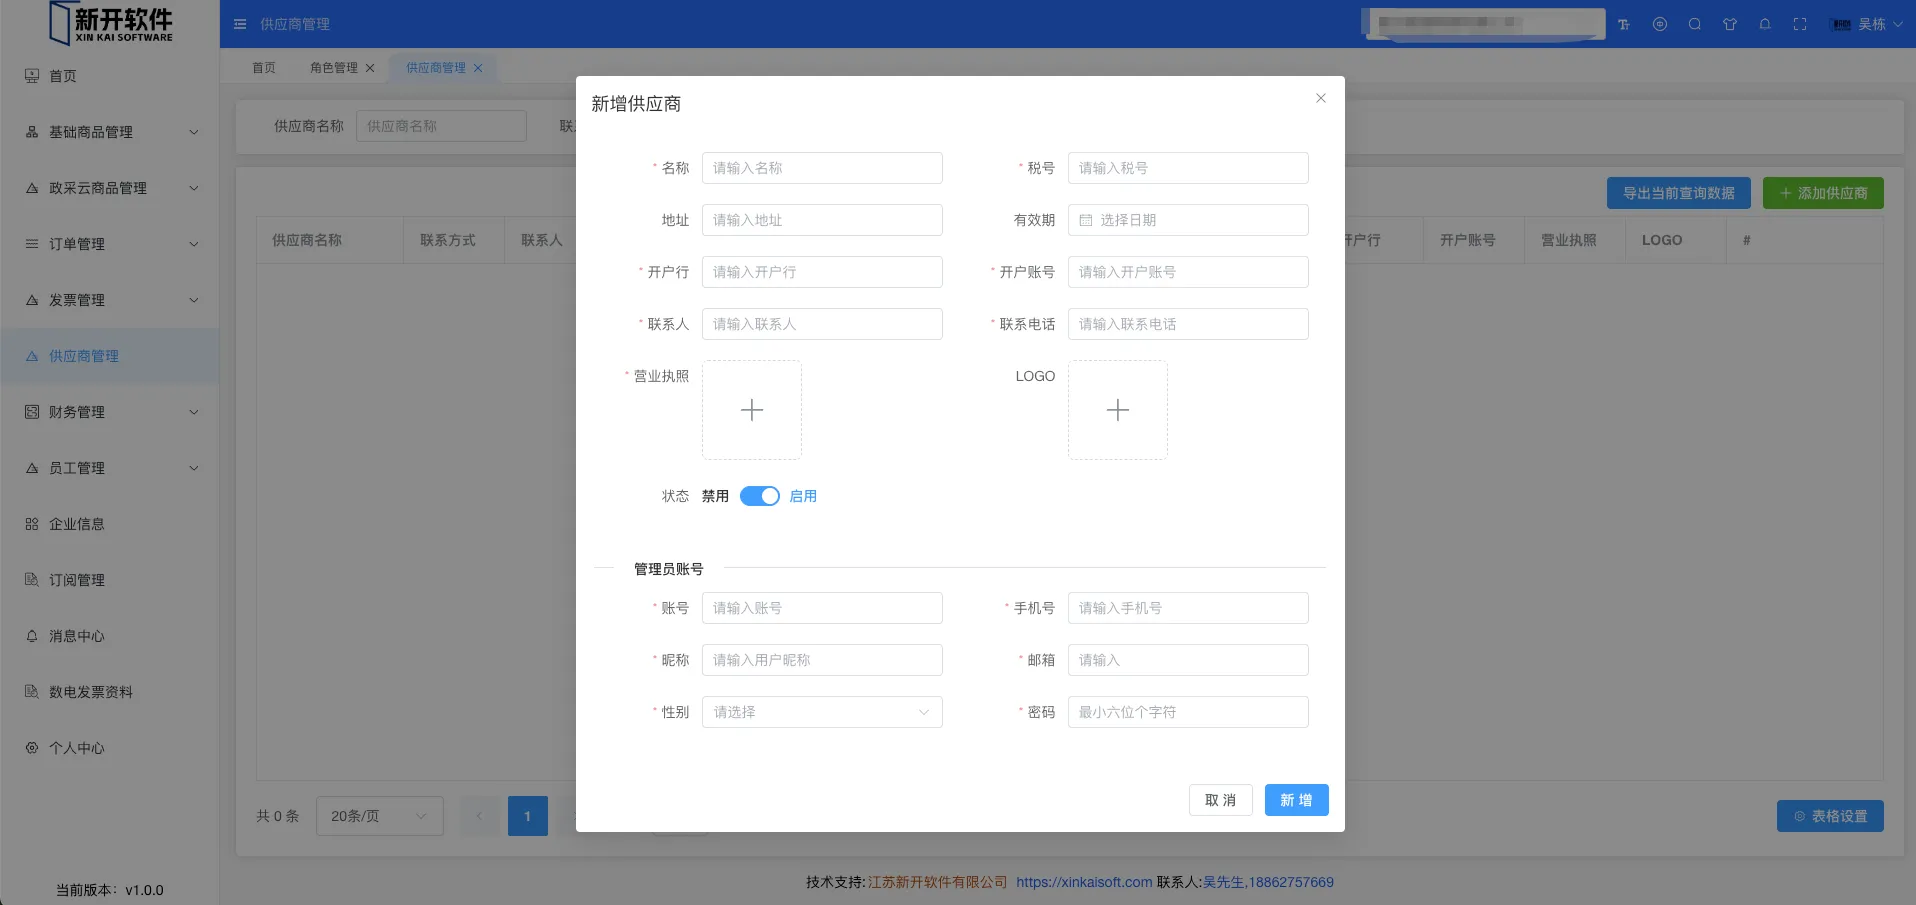Toggle the 状态 switch

(759, 496)
